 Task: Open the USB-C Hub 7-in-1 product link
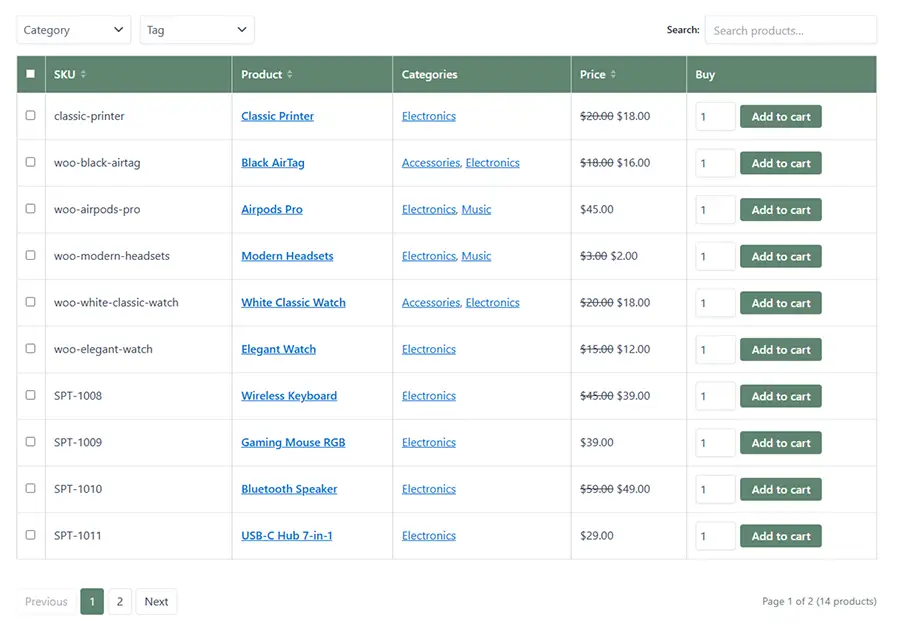(x=286, y=535)
